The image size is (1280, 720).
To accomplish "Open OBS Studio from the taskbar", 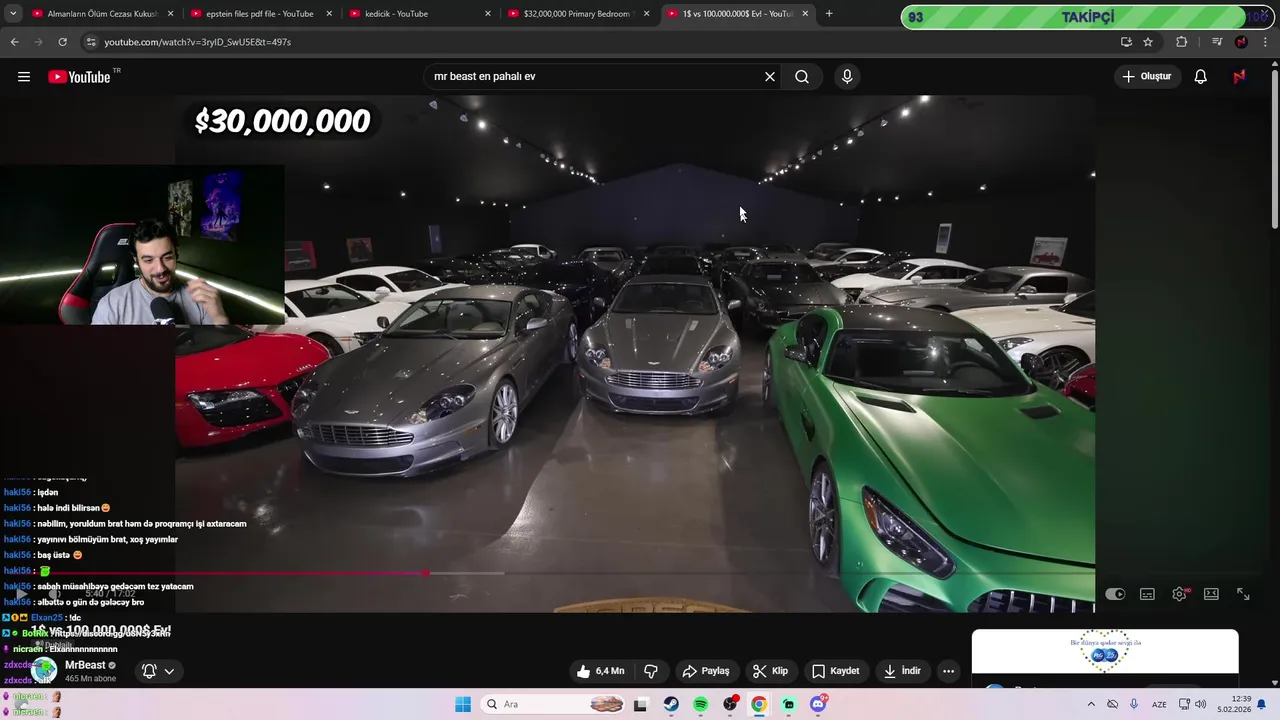I will pos(730,704).
